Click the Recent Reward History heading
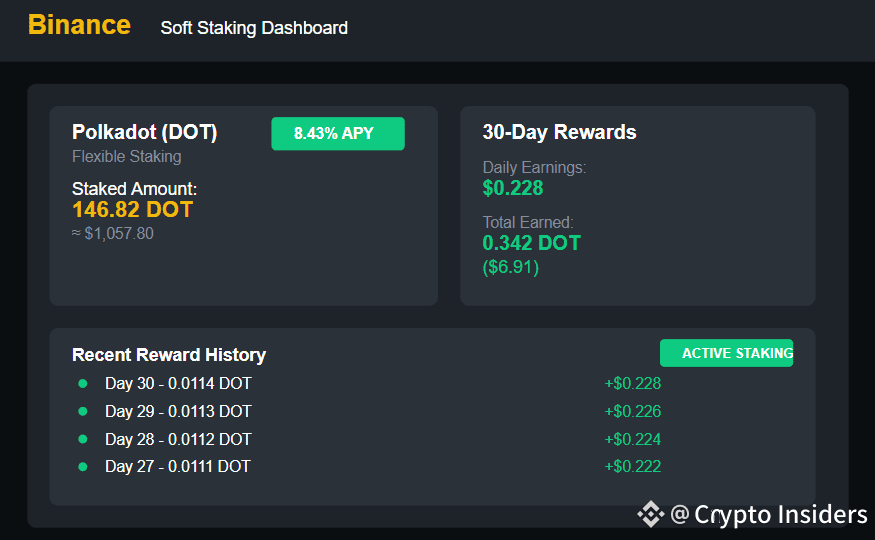The image size is (875, 540). coord(169,355)
